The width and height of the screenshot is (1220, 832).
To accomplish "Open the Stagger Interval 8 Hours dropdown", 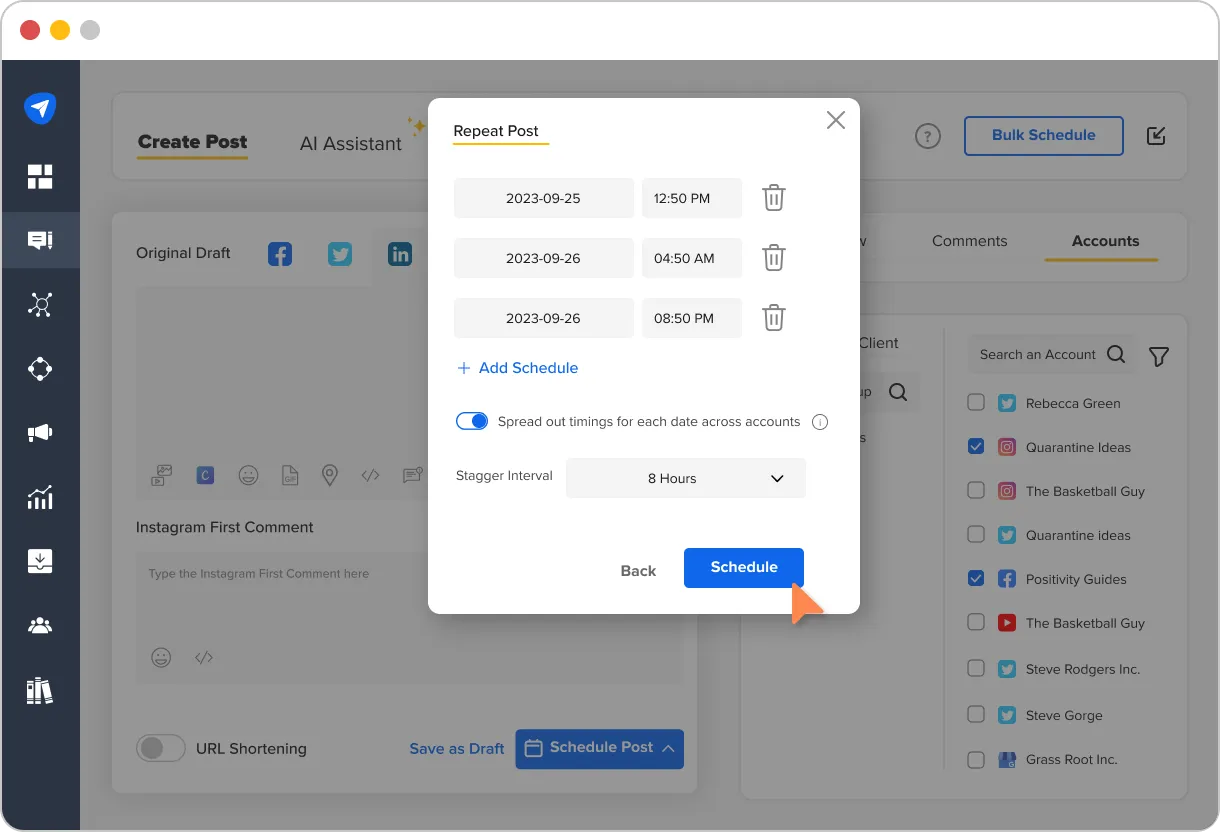I will 685,478.
